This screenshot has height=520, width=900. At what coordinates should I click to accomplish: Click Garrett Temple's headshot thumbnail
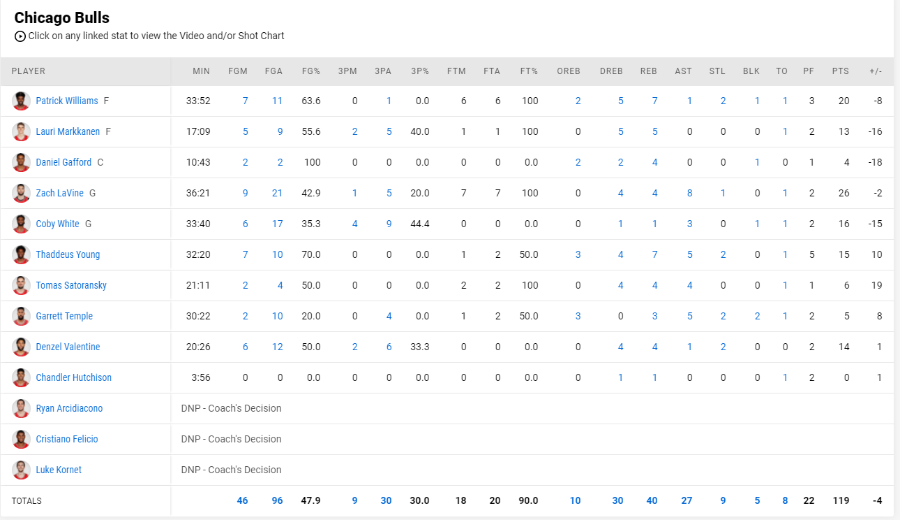21,316
